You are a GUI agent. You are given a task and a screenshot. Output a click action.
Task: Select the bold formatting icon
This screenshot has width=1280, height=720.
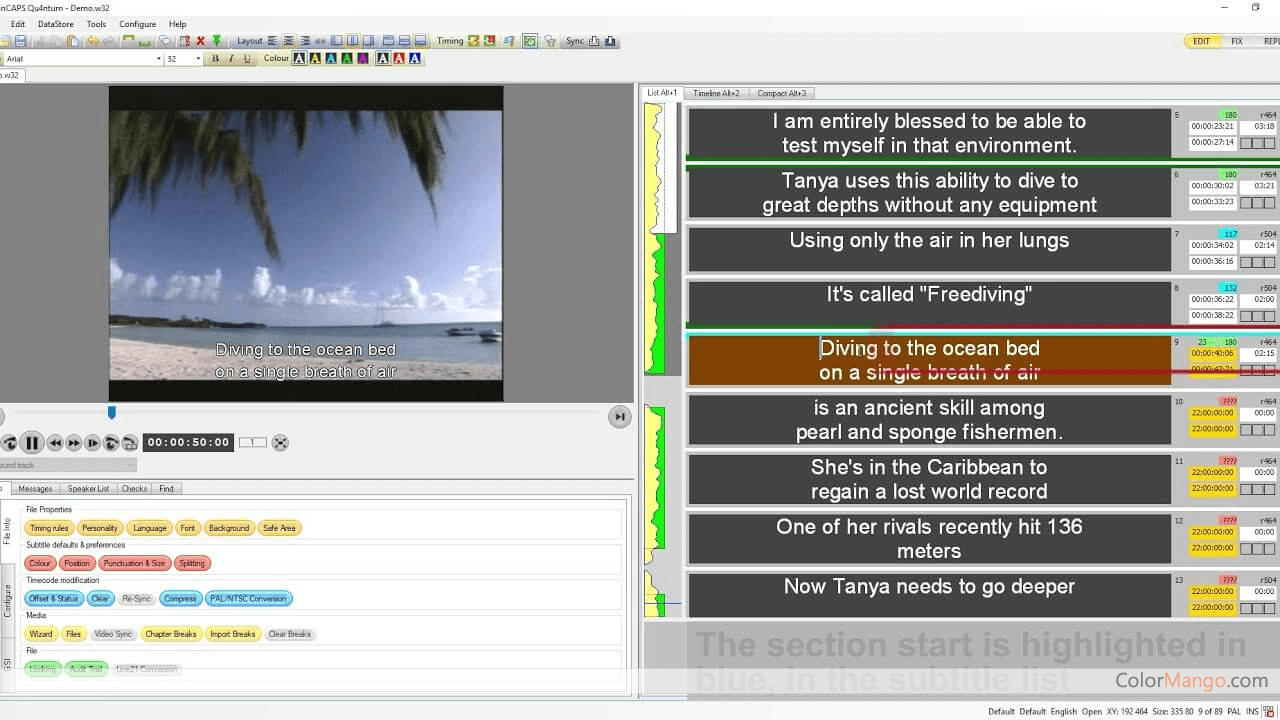(x=214, y=58)
